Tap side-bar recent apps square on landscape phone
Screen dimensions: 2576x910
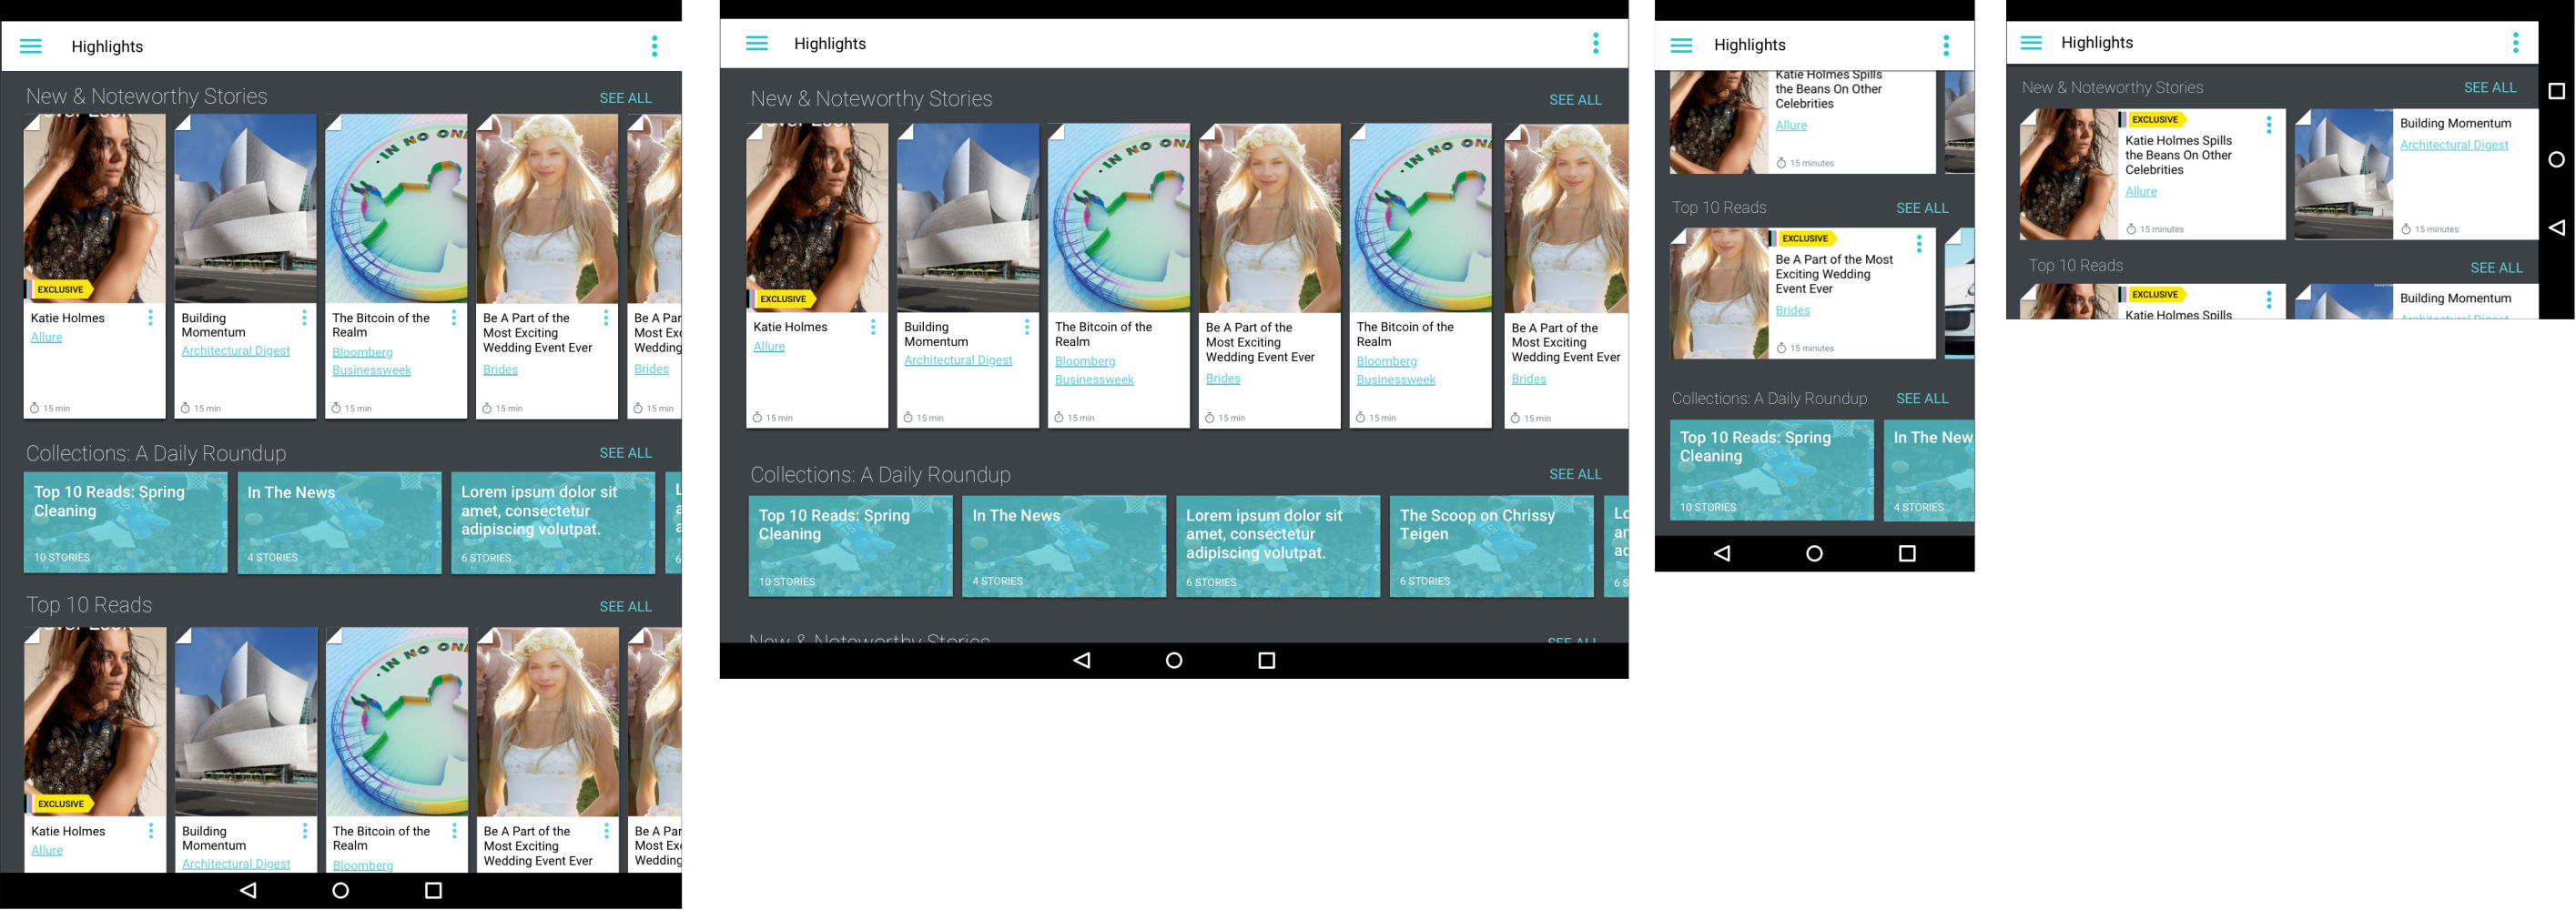point(2556,91)
